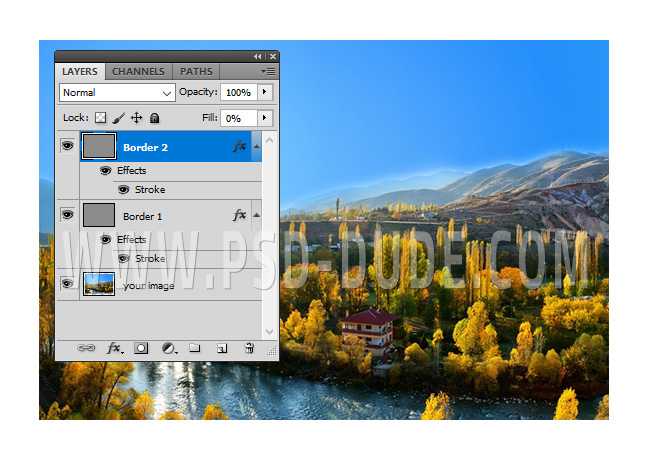The image size is (650, 460).
Task: Add a layer mask
Action: click(141, 348)
